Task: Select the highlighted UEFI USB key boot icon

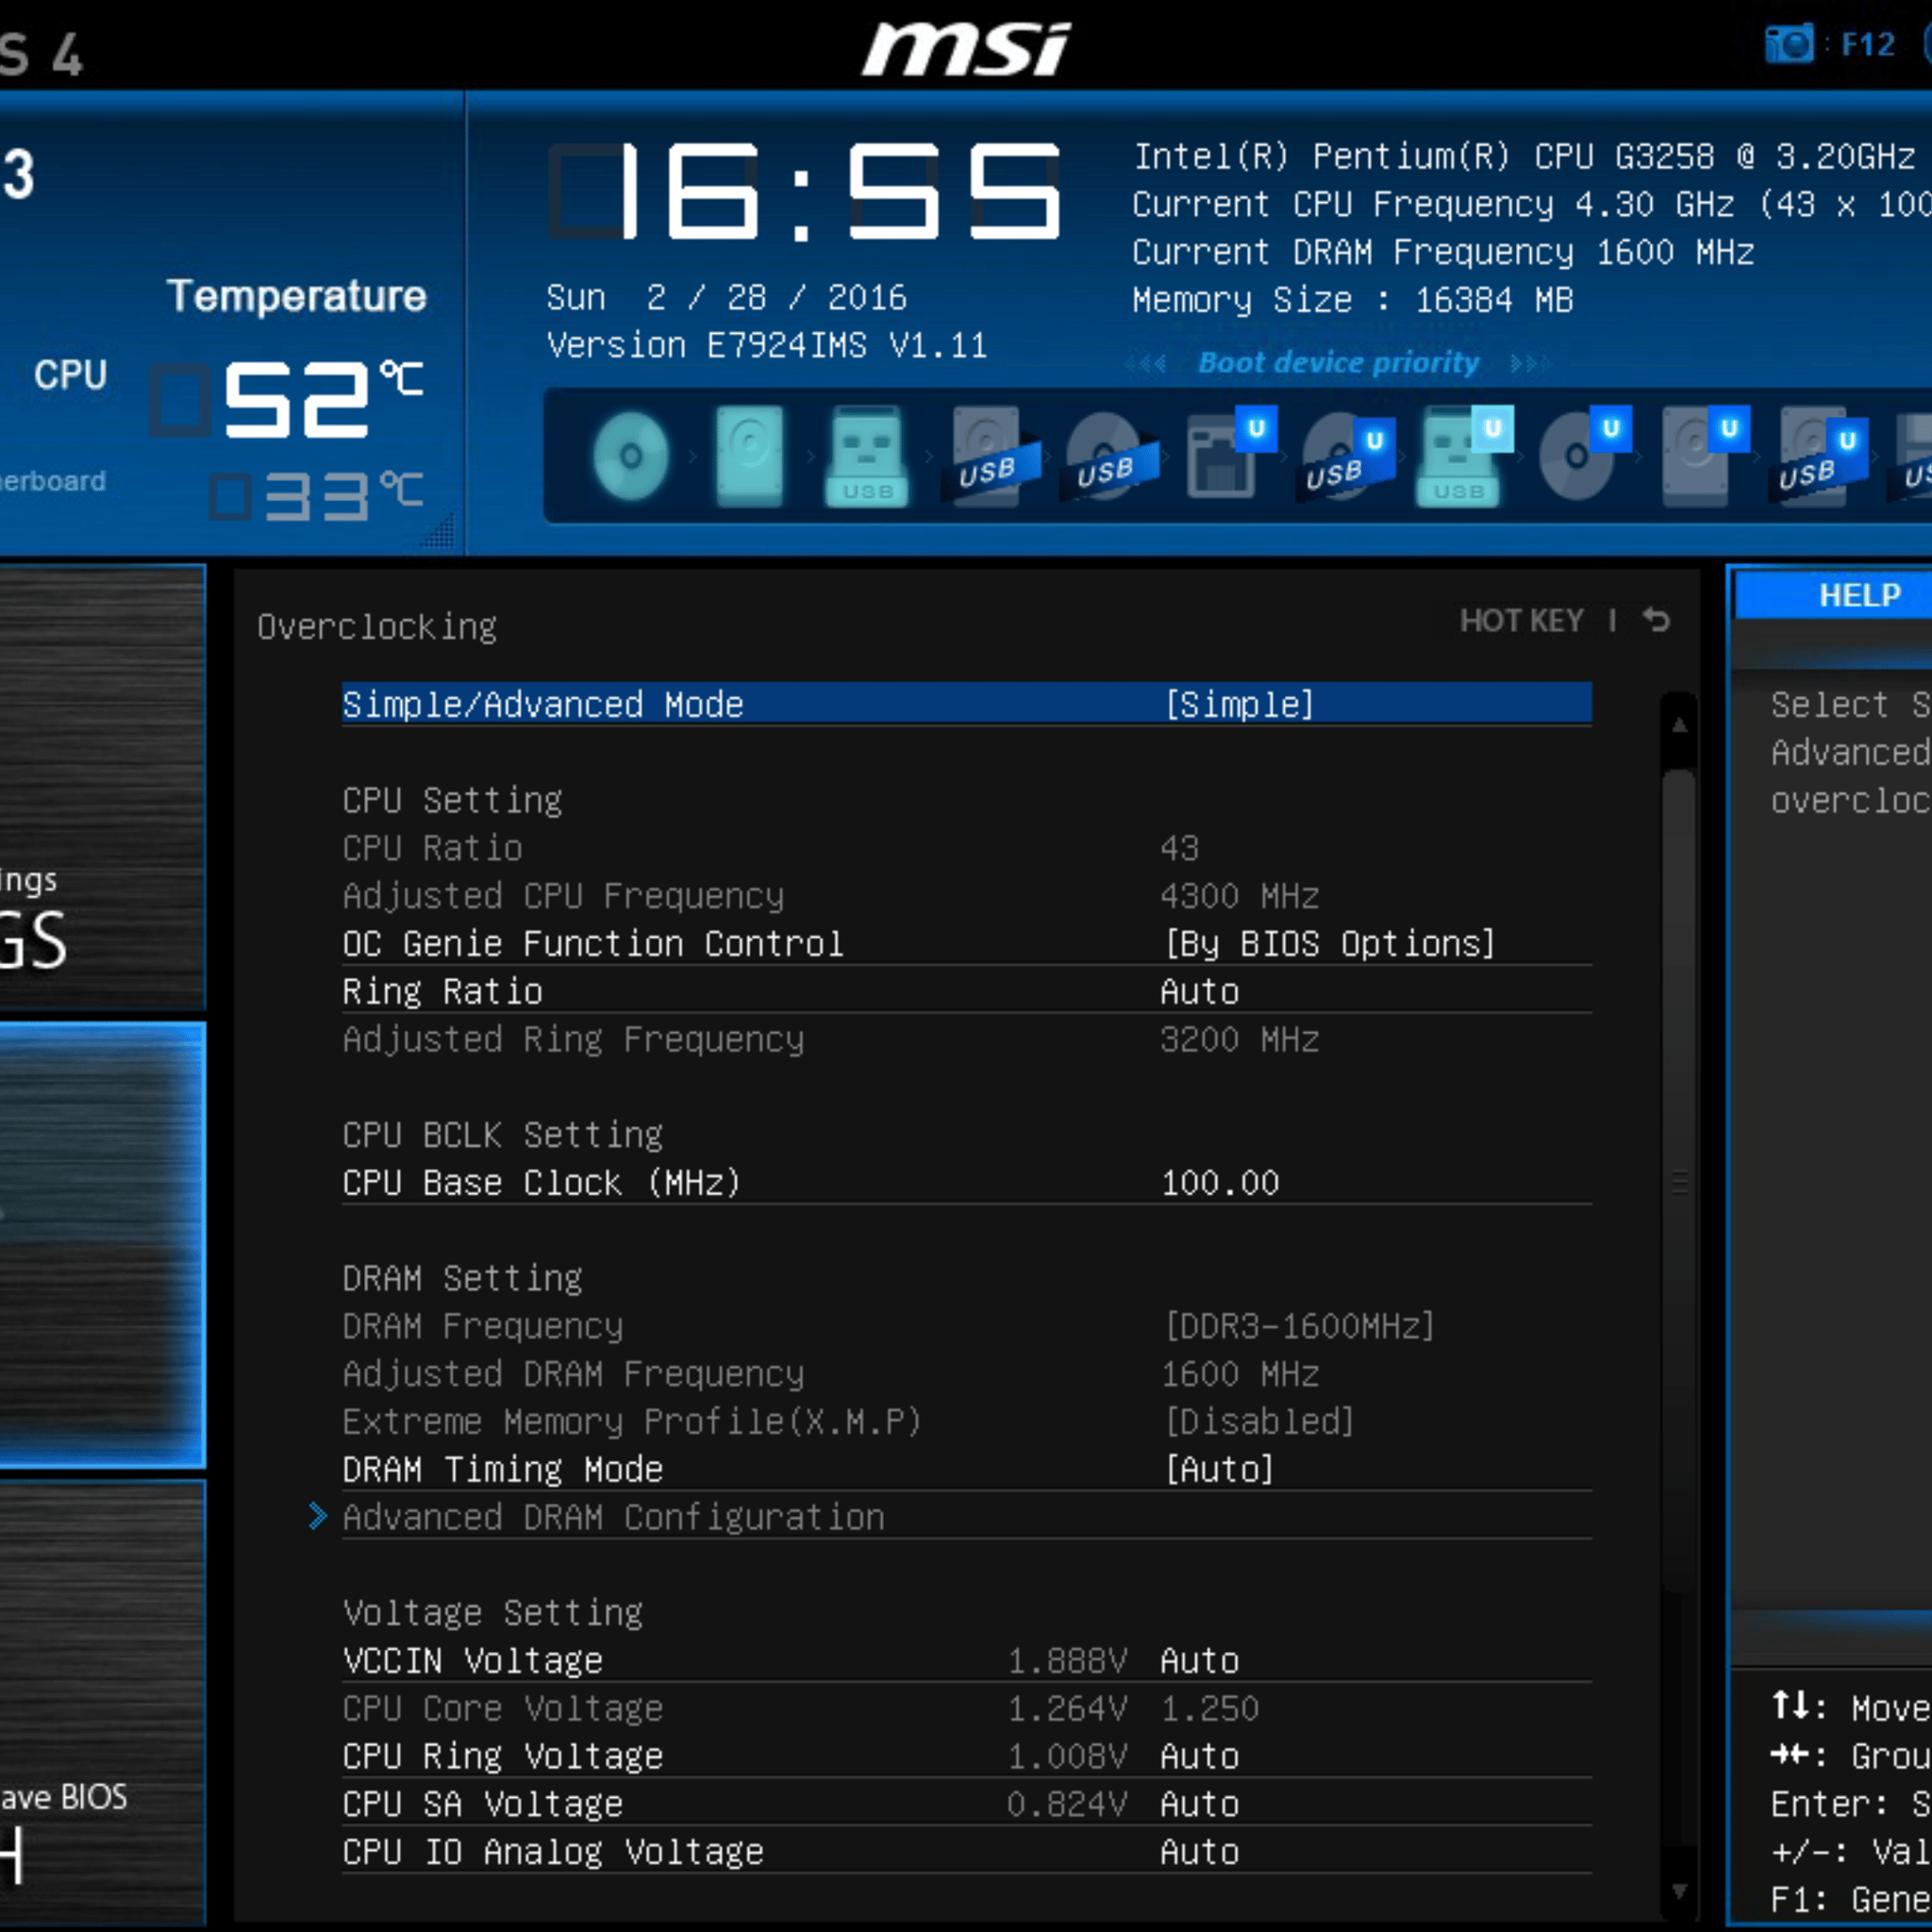Action: point(1464,456)
